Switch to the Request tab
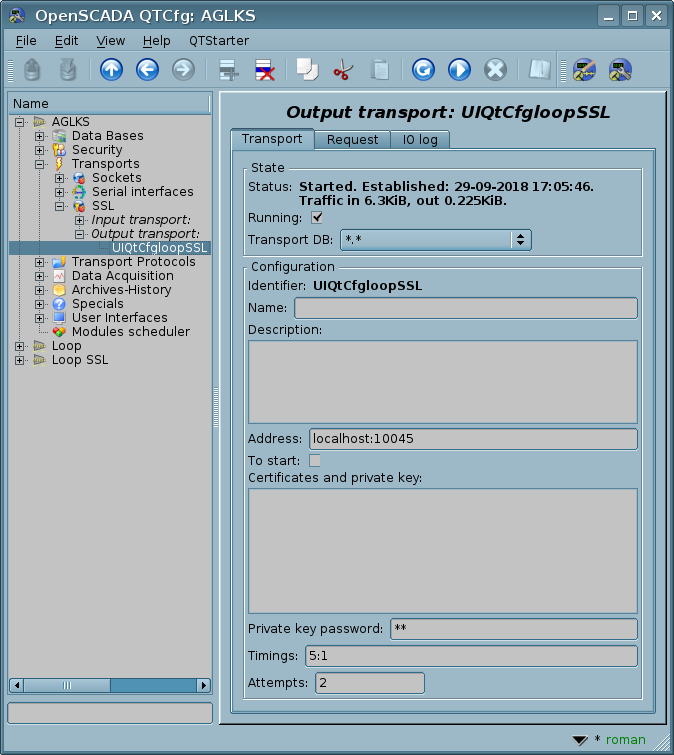 click(x=352, y=140)
